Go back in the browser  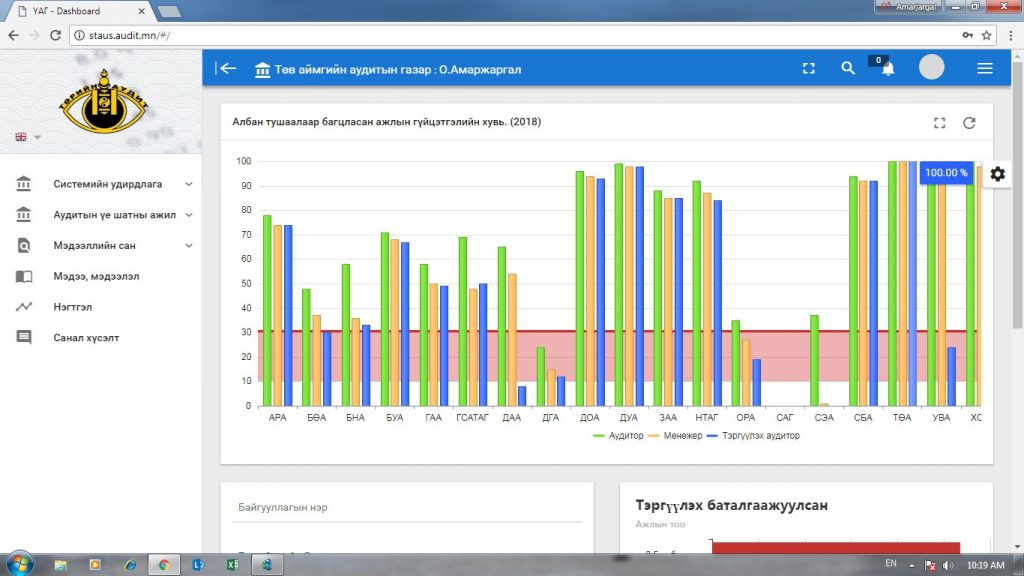click(x=14, y=35)
